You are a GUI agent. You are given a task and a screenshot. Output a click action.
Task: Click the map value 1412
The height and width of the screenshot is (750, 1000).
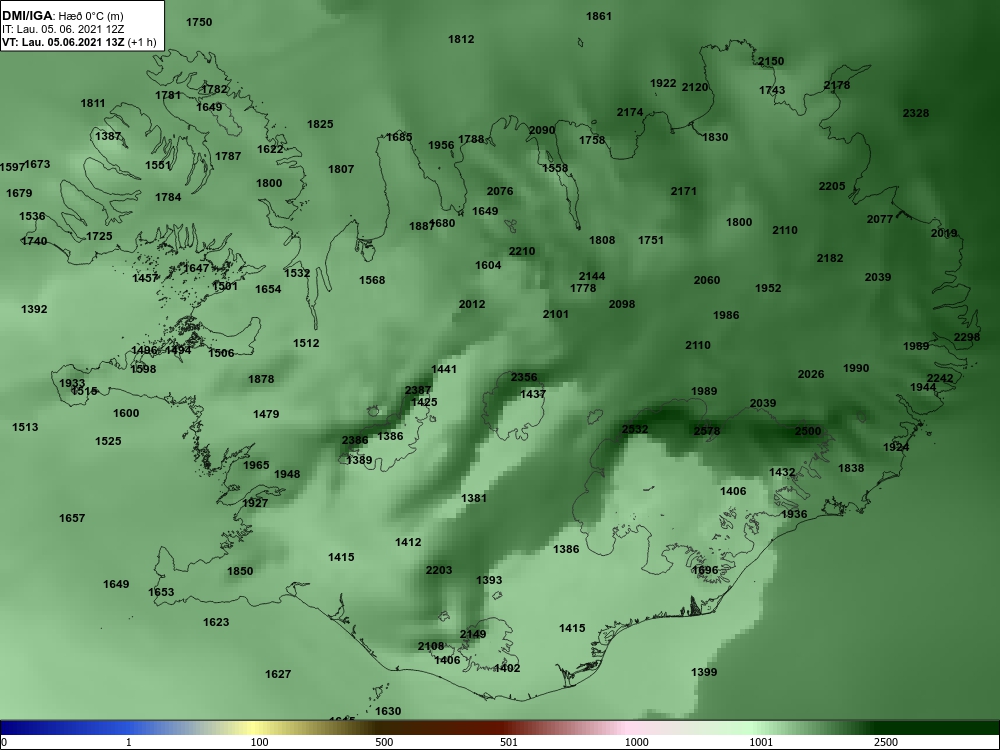[408, 542]
